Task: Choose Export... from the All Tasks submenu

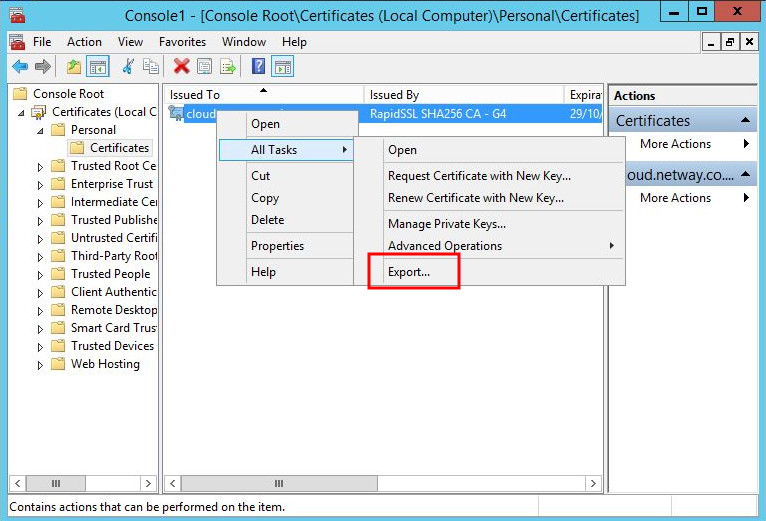Action: [x=409, y=272]
